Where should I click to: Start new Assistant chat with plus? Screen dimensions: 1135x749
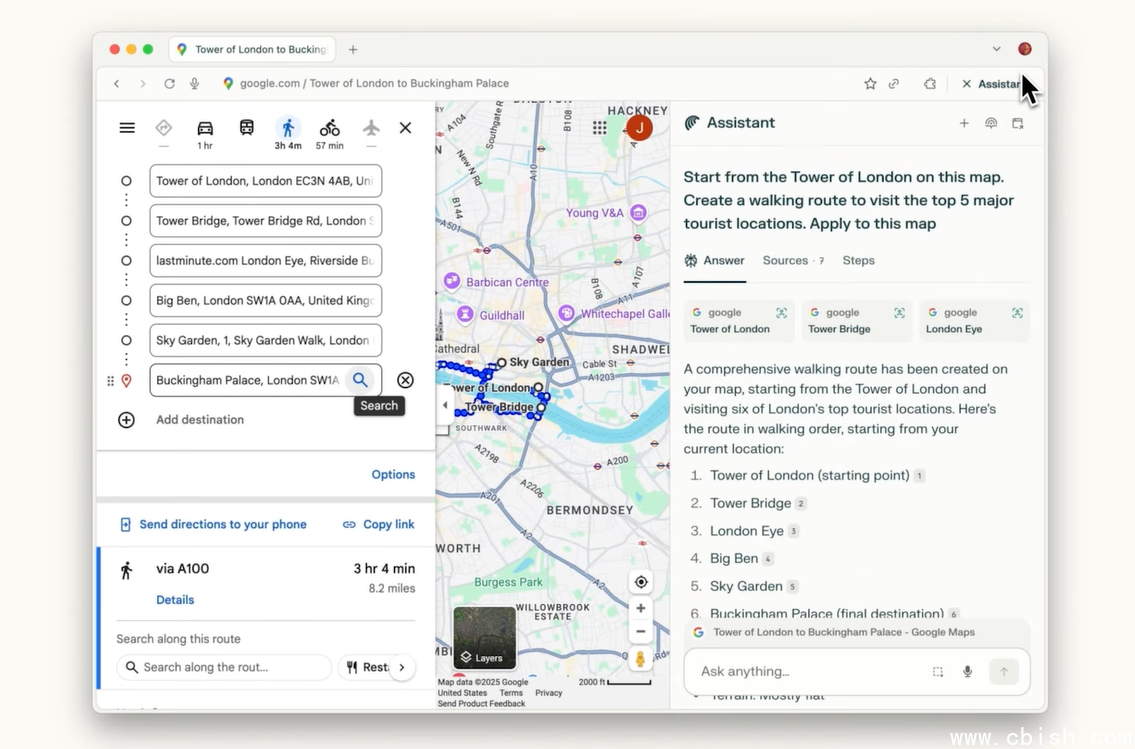[964, 123]
